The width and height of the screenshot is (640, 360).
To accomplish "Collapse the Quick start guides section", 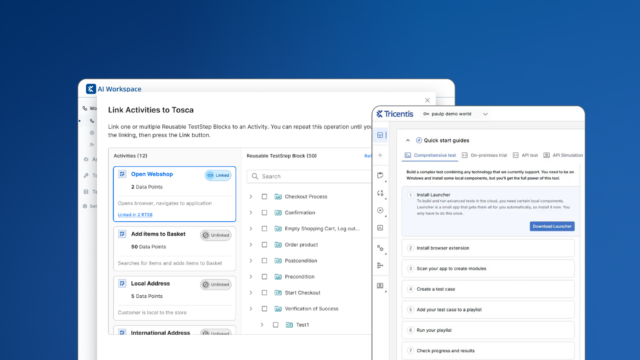I will click(x=408, y=140).
